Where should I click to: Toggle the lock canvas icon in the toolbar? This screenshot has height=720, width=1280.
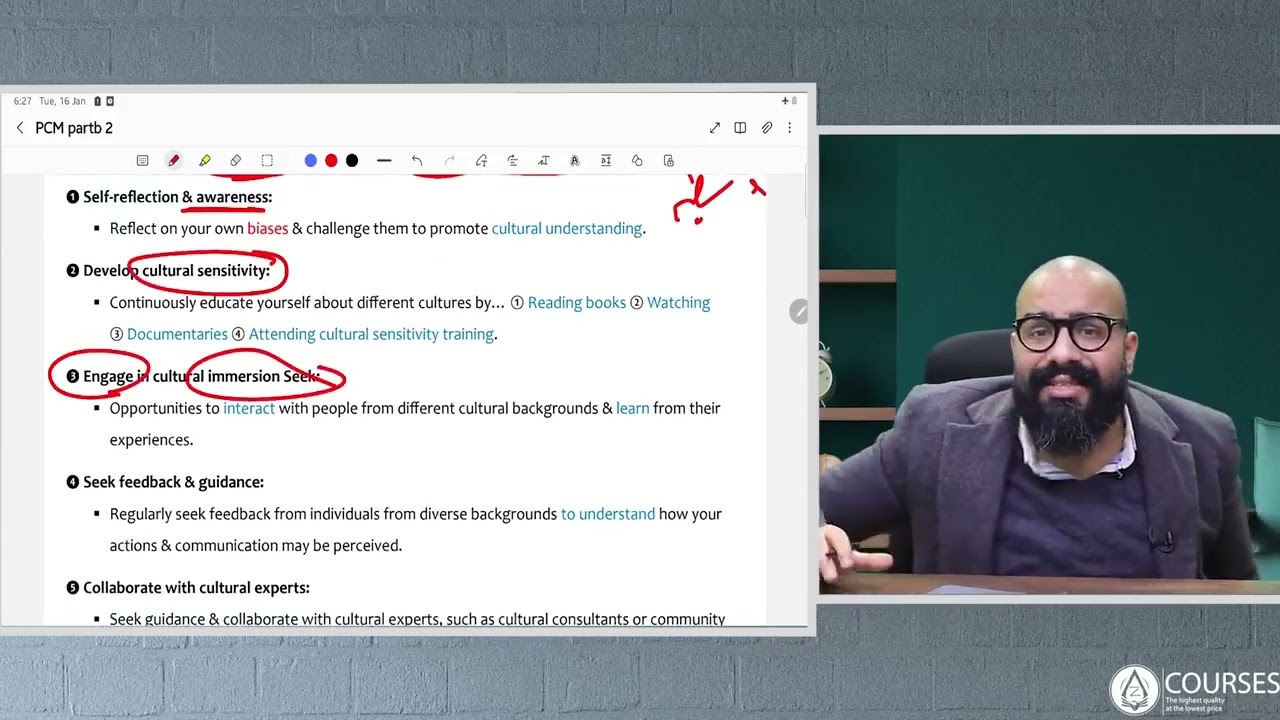tap(668, 160)
